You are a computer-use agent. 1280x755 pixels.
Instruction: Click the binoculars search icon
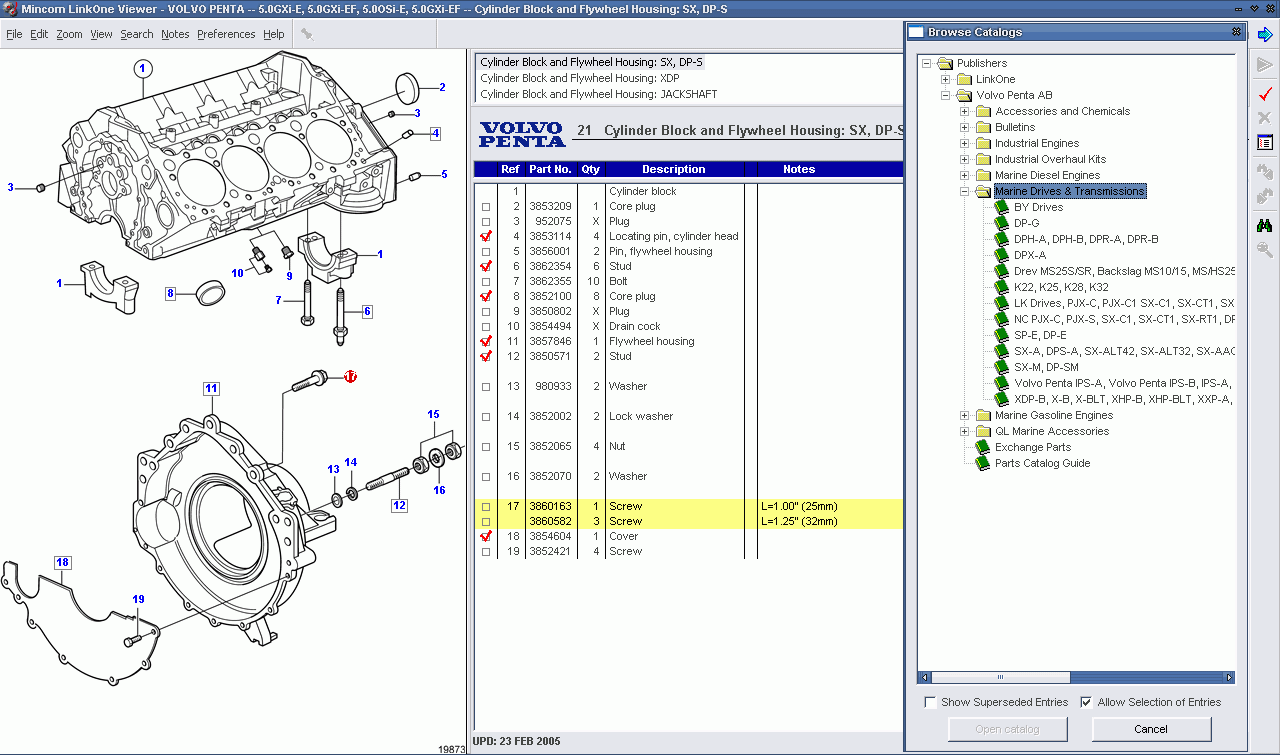[1264, 225]
